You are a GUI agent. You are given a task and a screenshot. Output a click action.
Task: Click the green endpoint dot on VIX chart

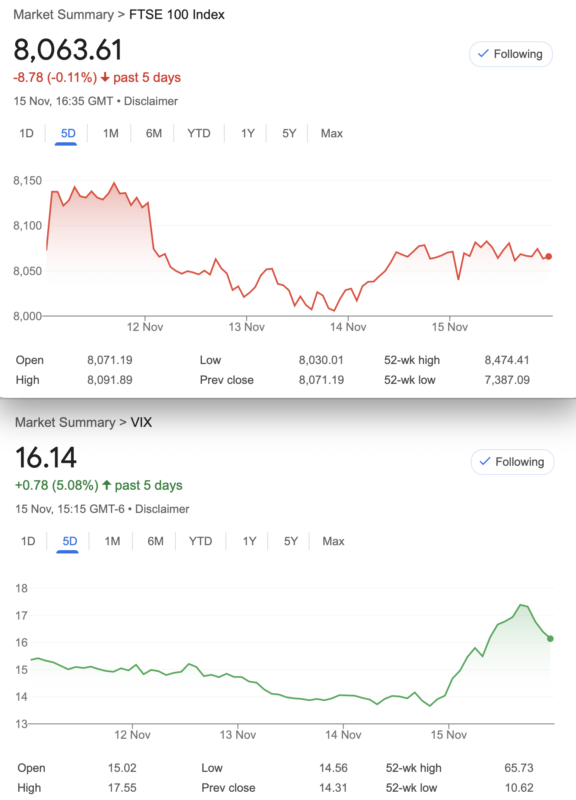click(x=550, y=638)
